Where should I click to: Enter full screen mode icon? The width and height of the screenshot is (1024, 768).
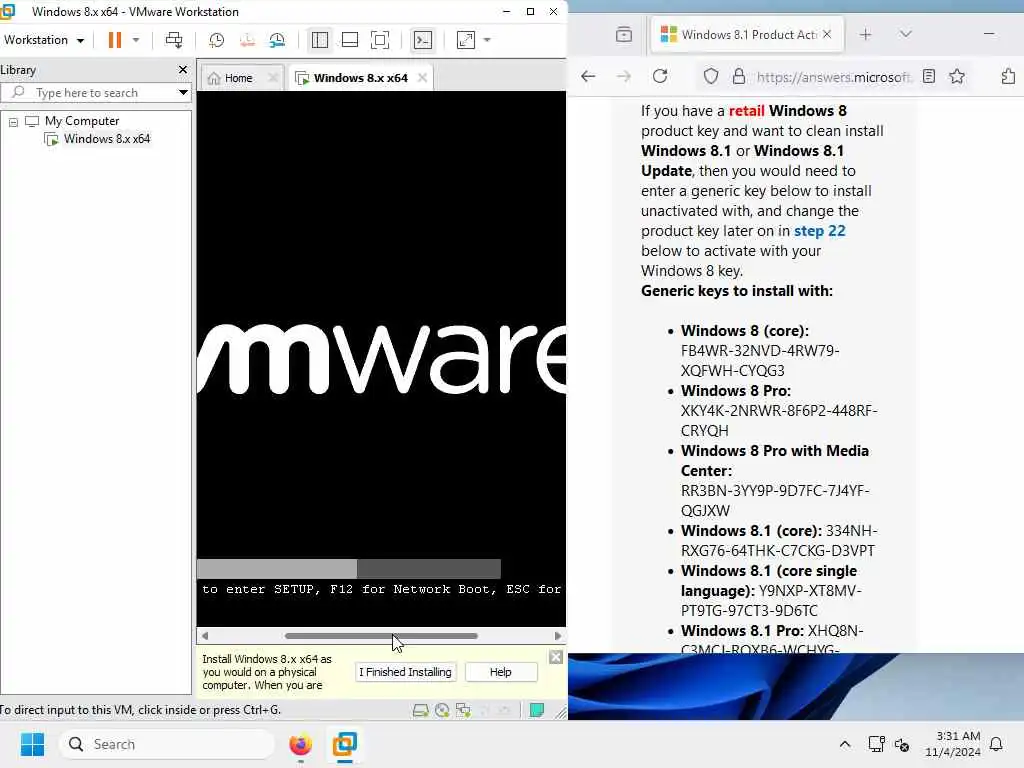(x=380, y=40)
